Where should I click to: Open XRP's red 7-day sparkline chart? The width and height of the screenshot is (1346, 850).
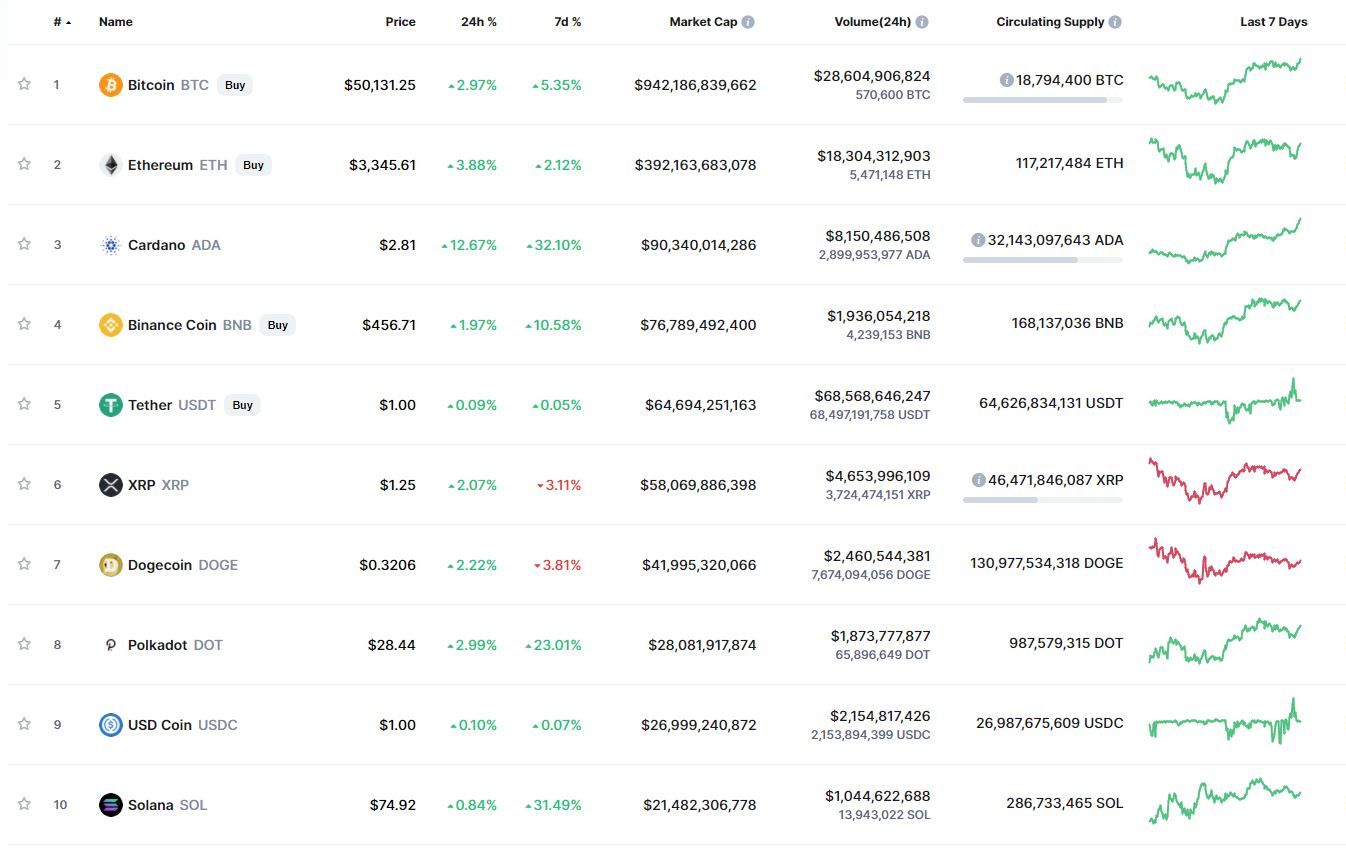click(x=1225, y=480)
